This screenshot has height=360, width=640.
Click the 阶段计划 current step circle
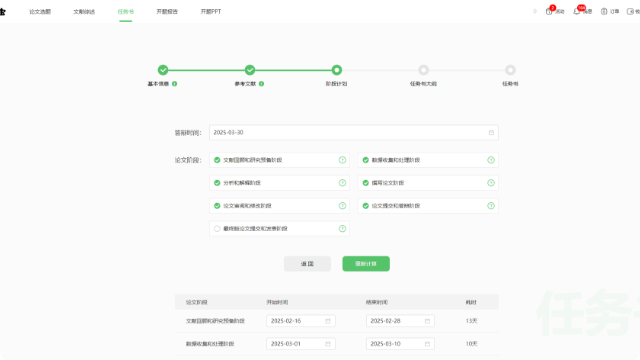tap(337, 70)
